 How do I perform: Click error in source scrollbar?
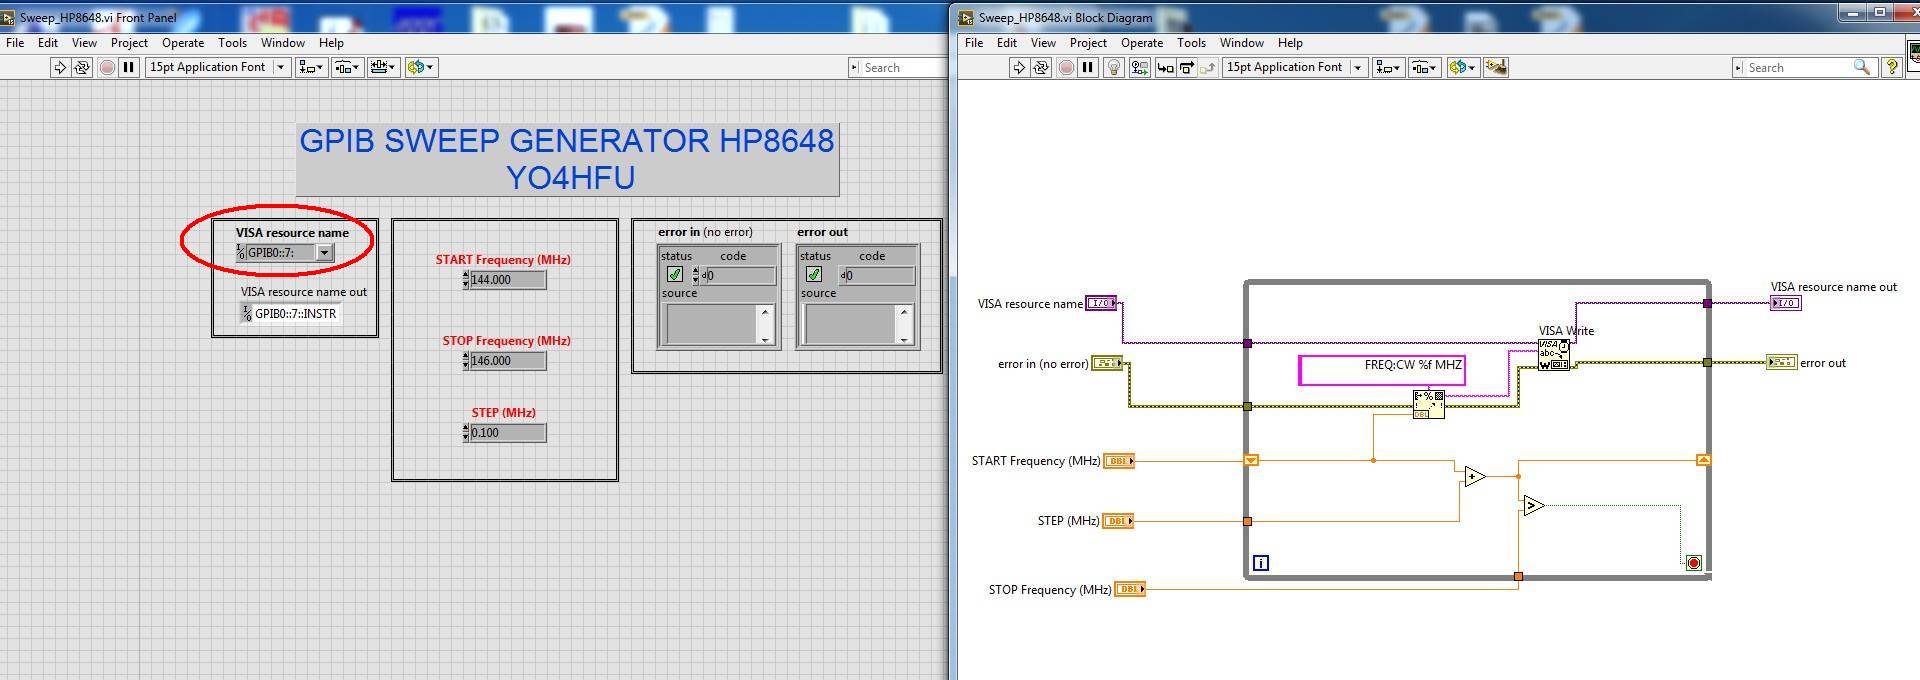tap(765, 325)
